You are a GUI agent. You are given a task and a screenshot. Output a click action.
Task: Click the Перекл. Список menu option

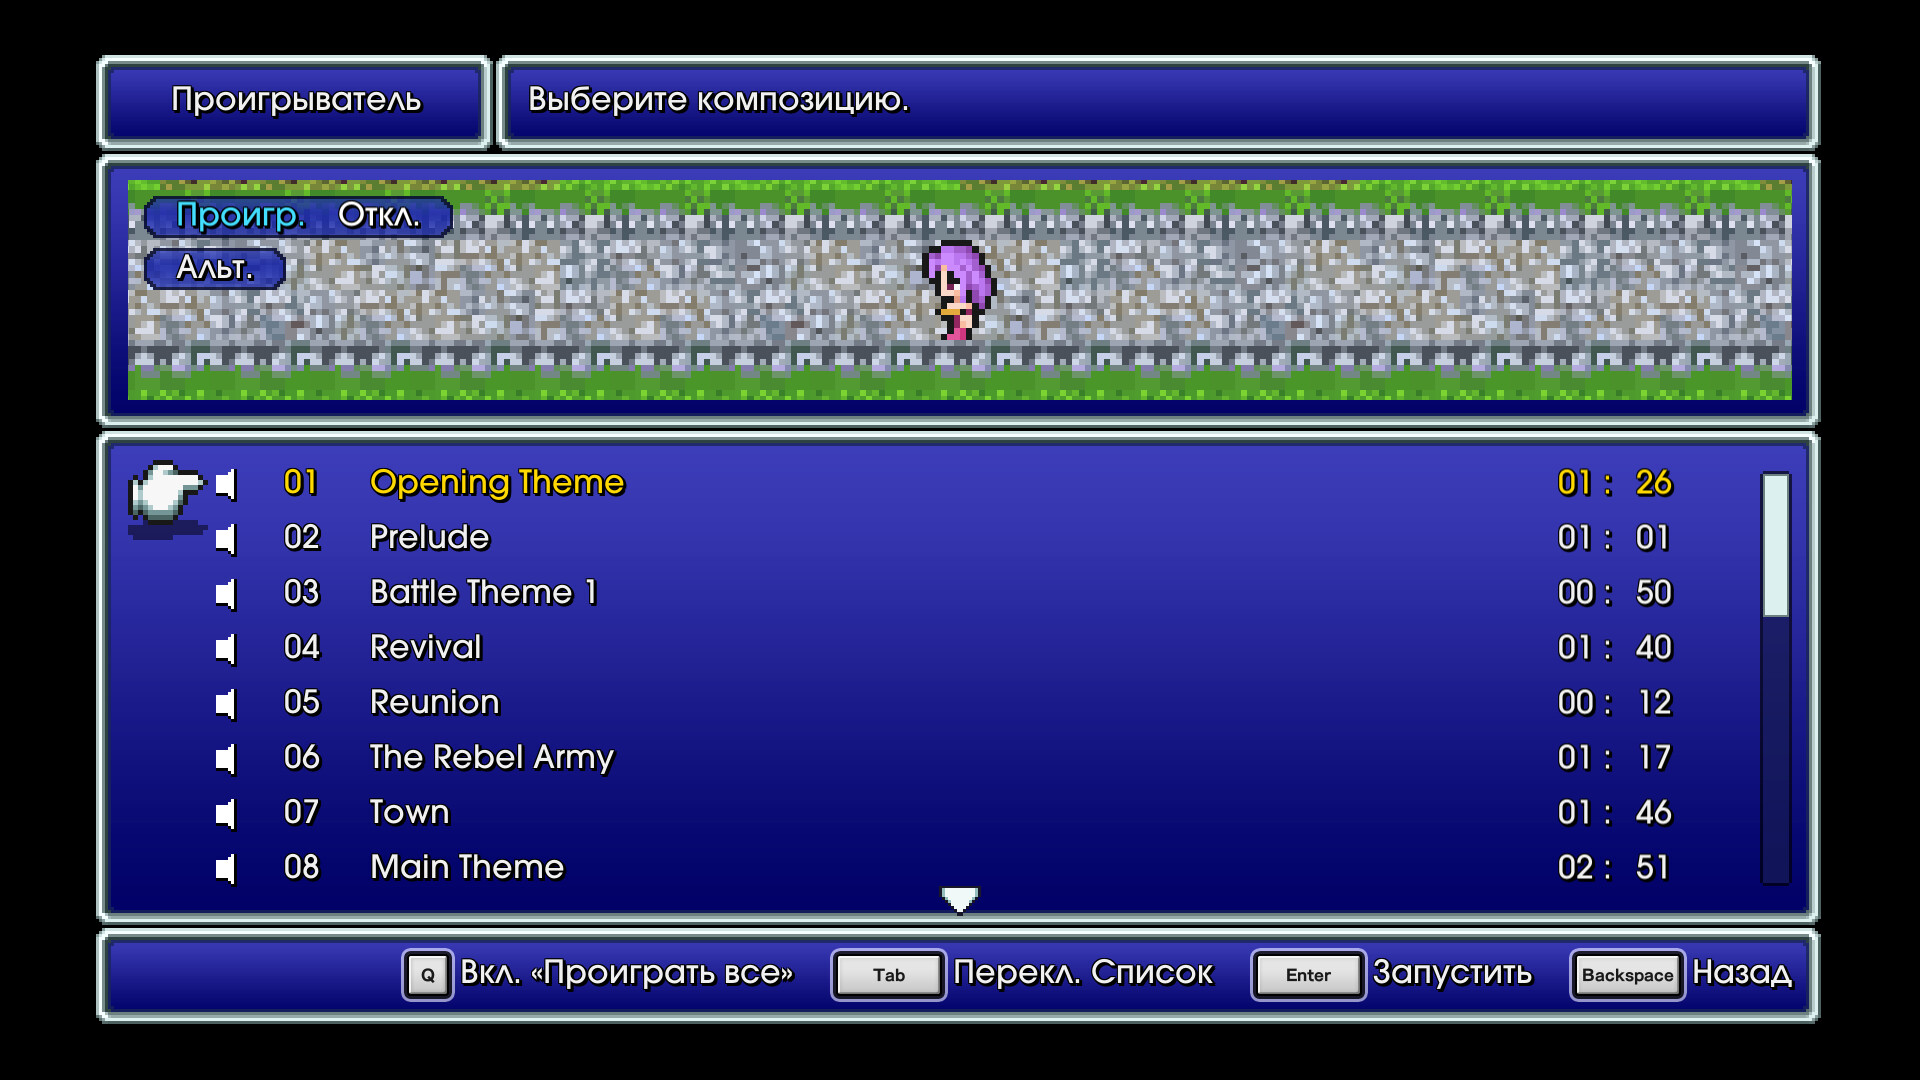click(1082, 973)
